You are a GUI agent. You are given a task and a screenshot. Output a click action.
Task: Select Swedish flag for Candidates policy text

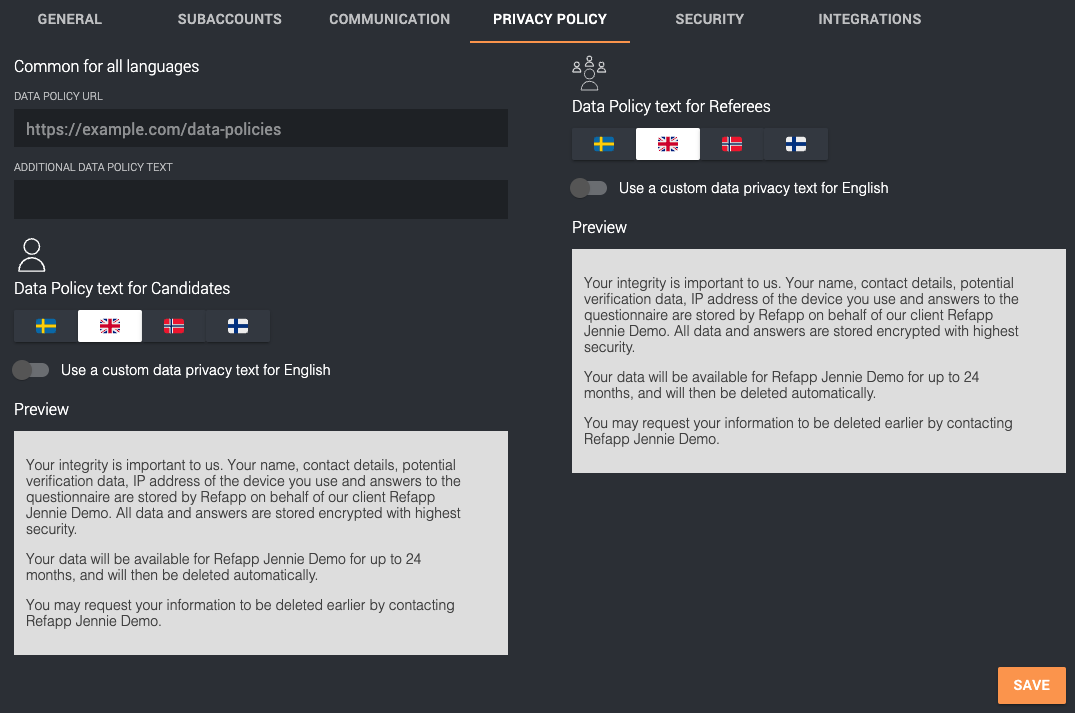(46, 326)
